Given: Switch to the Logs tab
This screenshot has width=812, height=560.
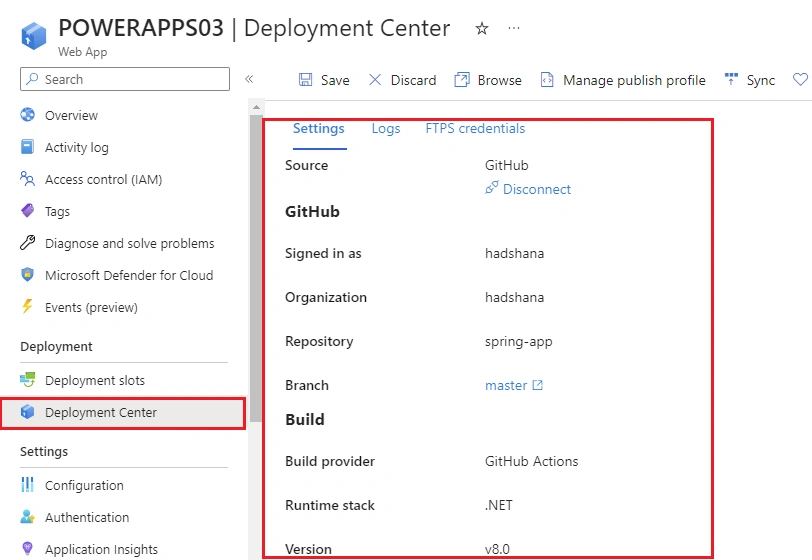Looking at the screenshot, I should click(x=386, y=128).
